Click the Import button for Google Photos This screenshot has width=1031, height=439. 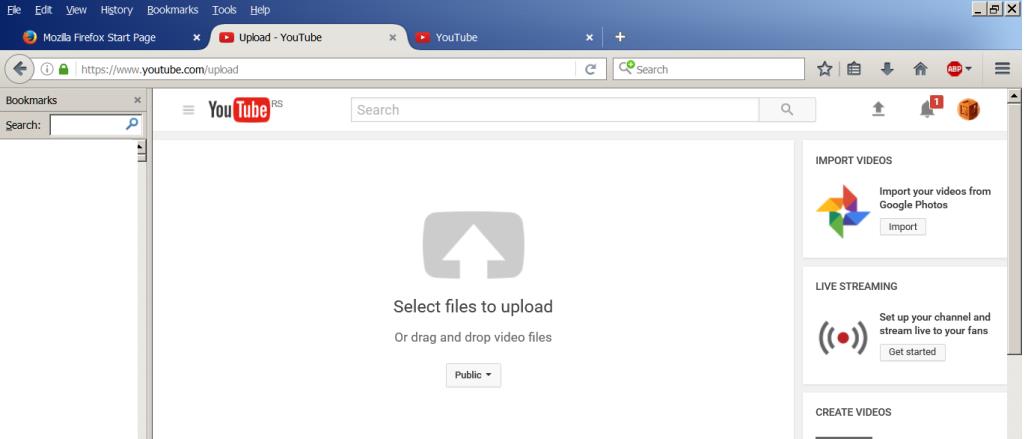click(902, 227)
